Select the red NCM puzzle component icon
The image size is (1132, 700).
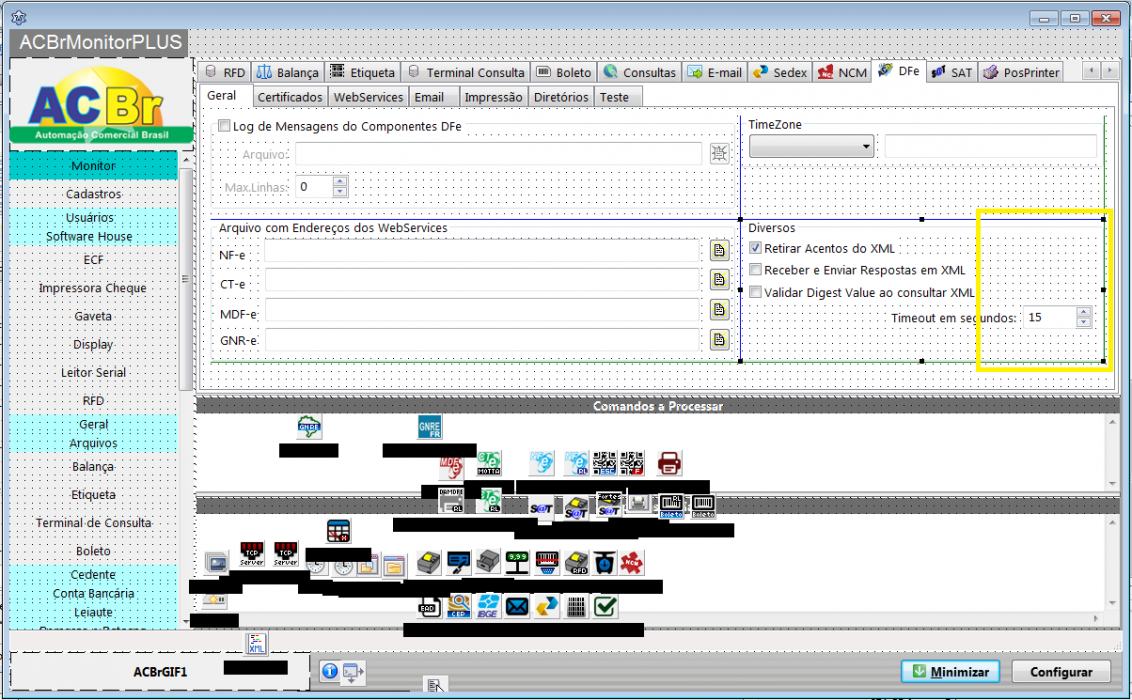click(x=632, y=562)
